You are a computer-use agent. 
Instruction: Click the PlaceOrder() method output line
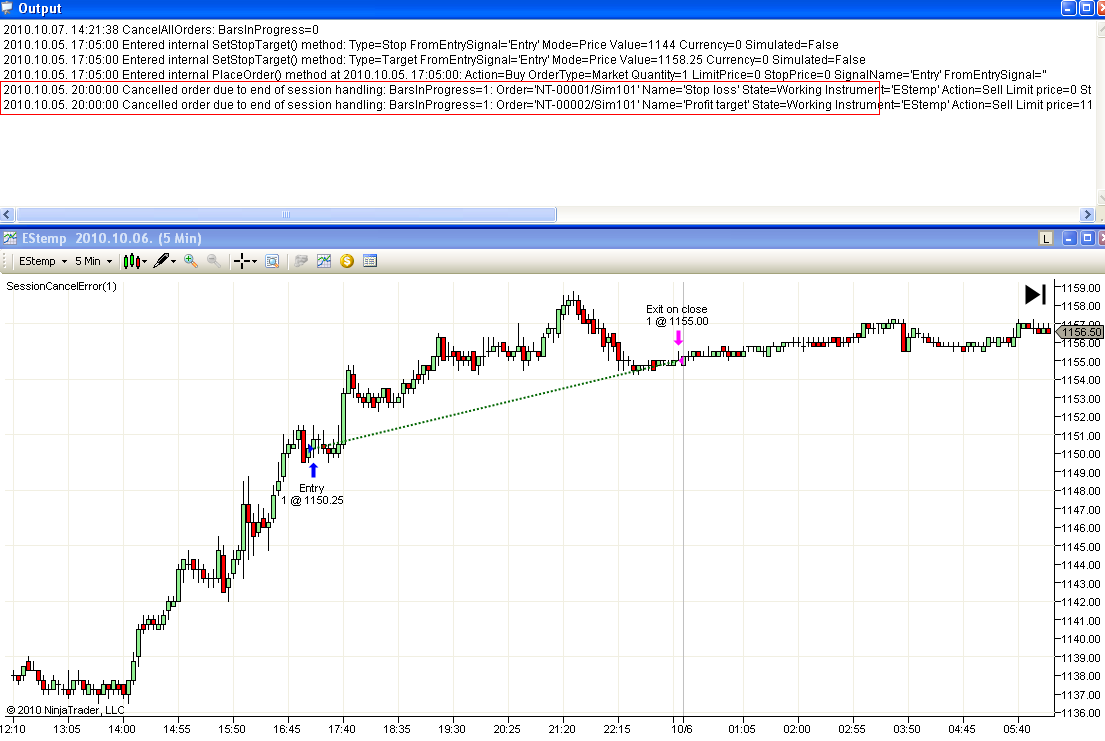click(x=525, y=75)
